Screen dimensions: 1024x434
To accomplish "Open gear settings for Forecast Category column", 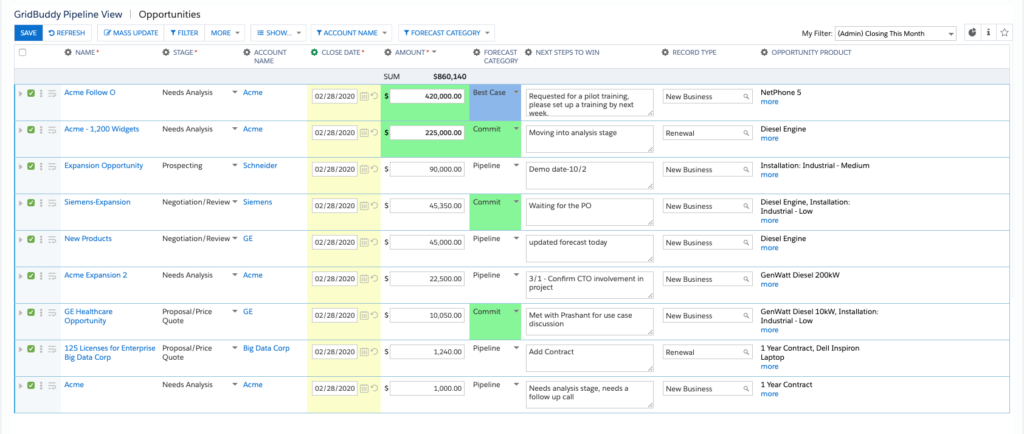I will click(476, 53).
